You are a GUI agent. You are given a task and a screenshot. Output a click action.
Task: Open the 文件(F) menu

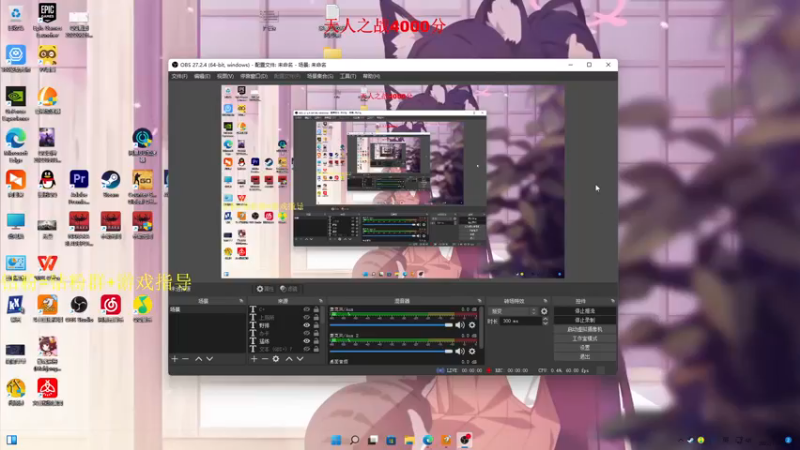point(179,76)
